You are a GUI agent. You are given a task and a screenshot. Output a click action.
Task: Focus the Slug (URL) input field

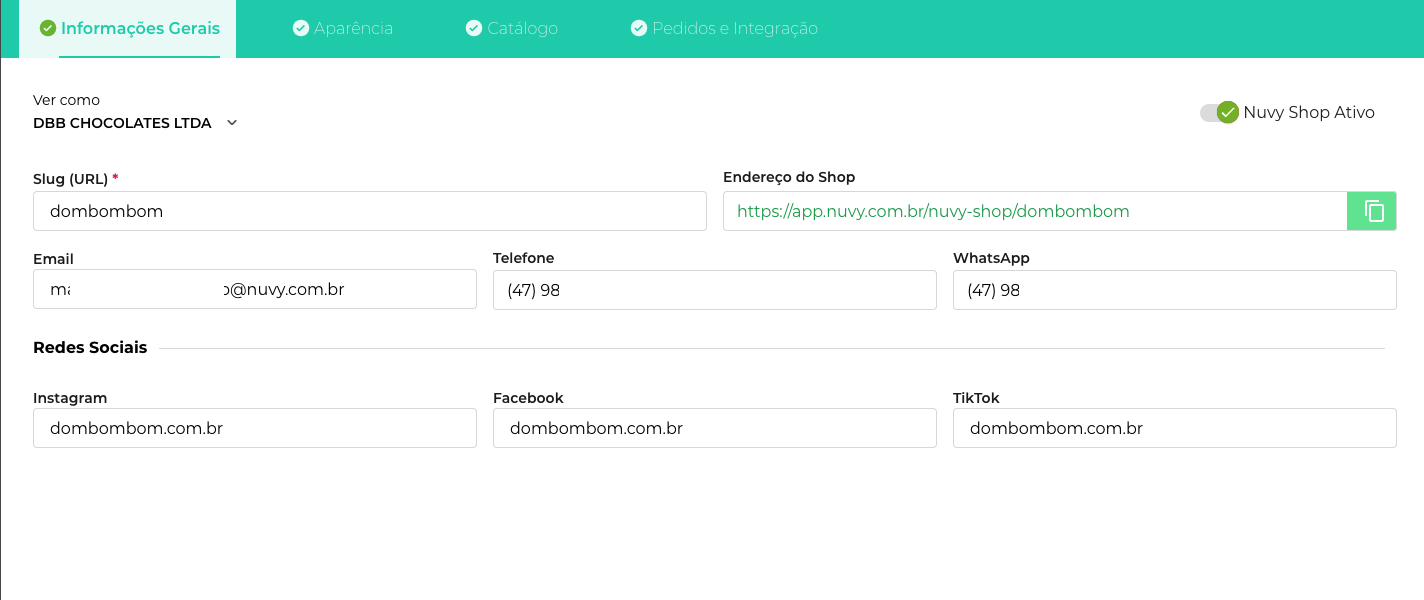369,211
